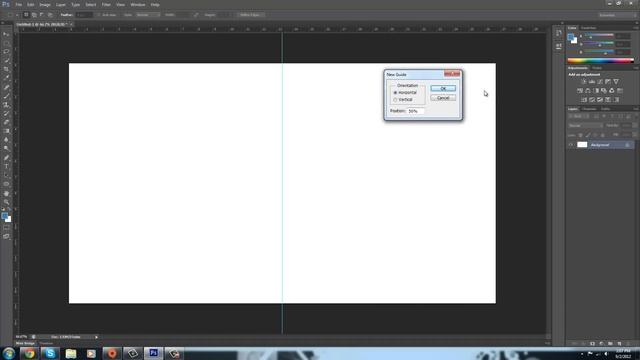Open the status bar info arrow
The width and height of the screenshot is (640, 360).
coord(96,337)
